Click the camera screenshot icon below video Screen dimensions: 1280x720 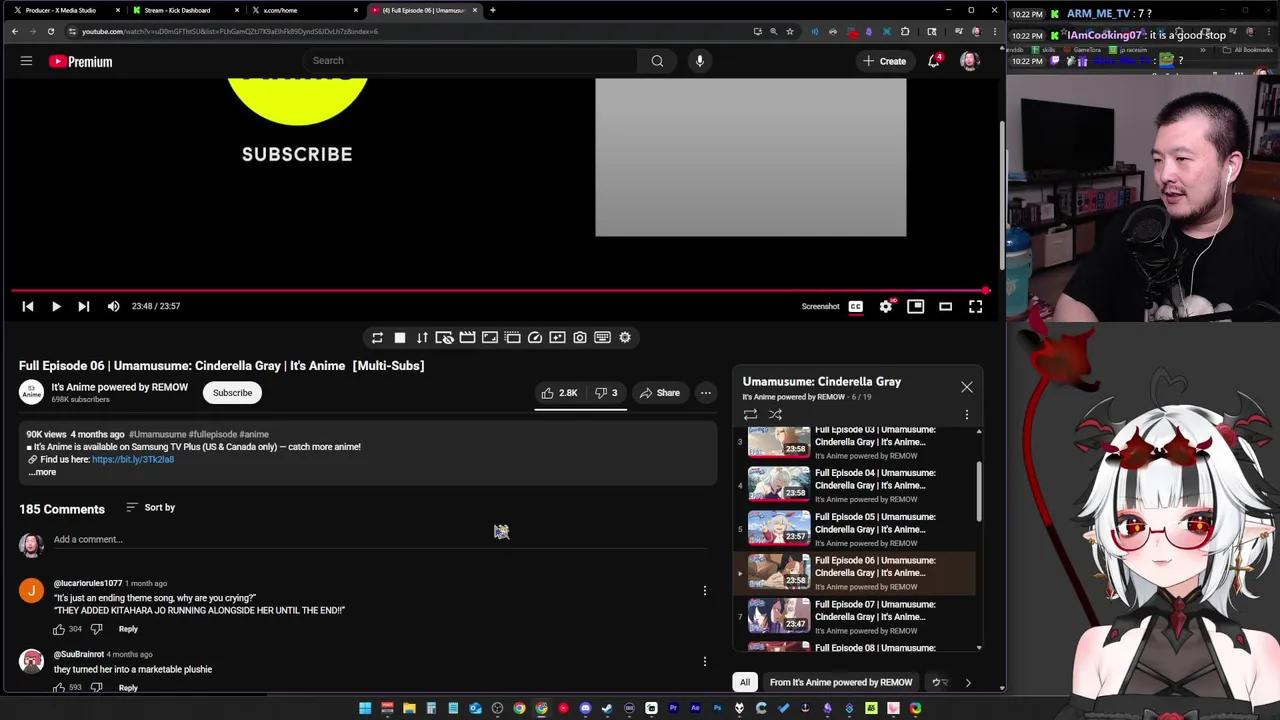[580, 338]
